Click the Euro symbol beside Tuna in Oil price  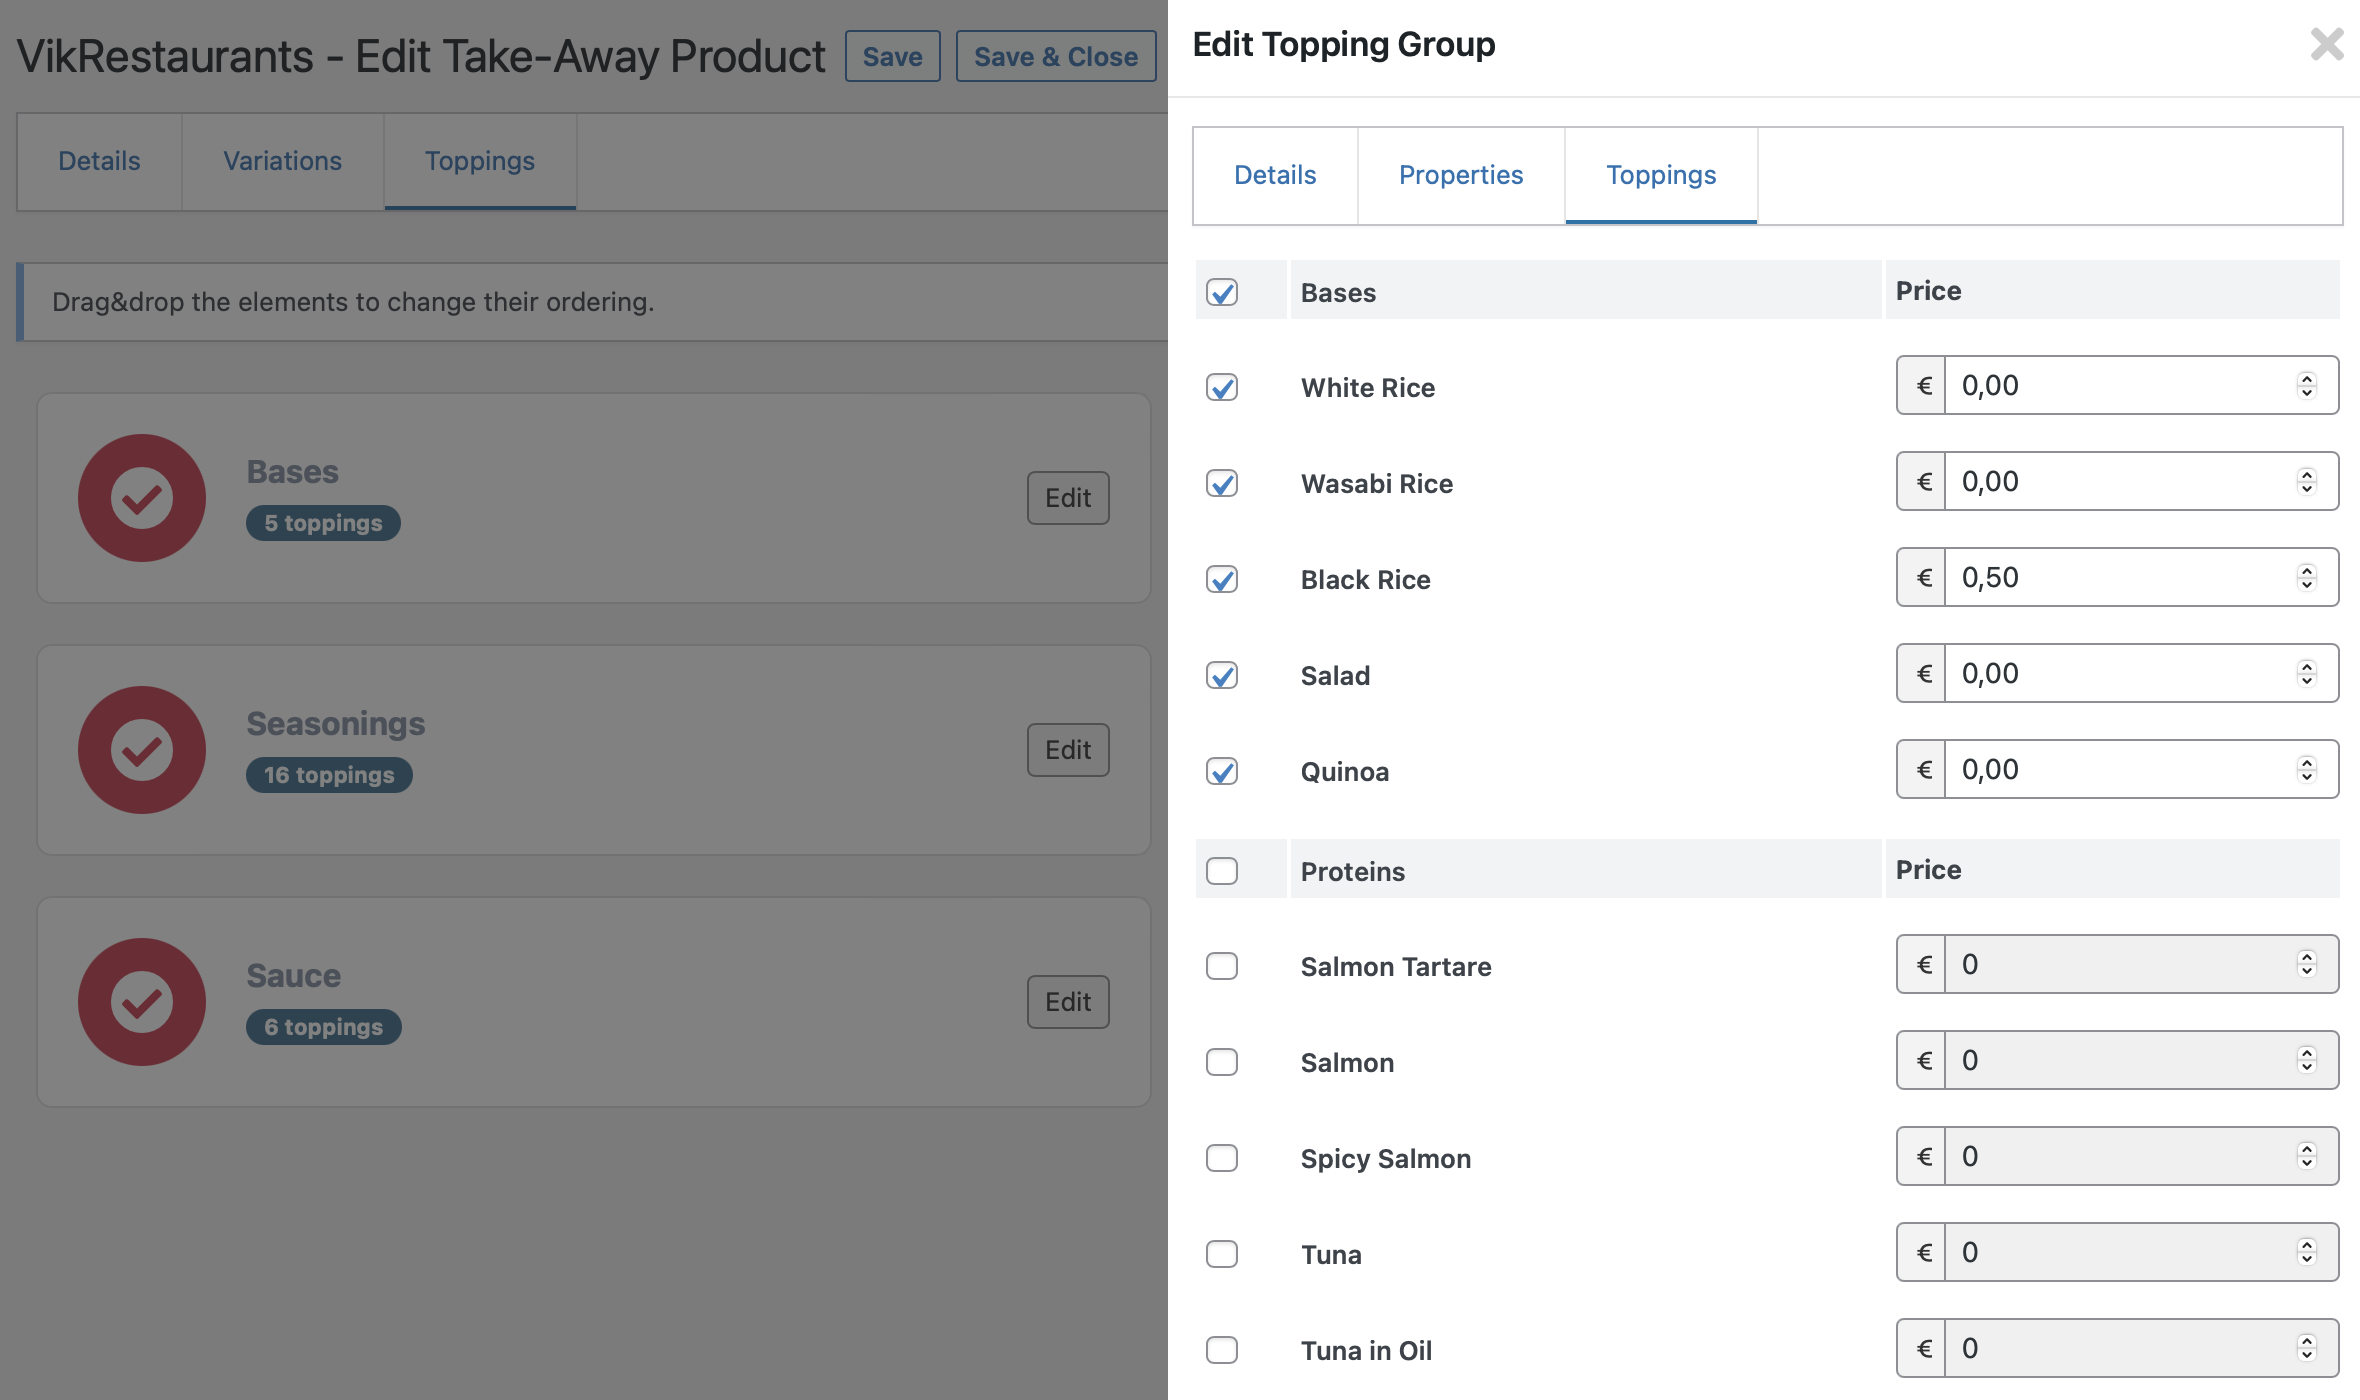[x=1922, y=1348]
